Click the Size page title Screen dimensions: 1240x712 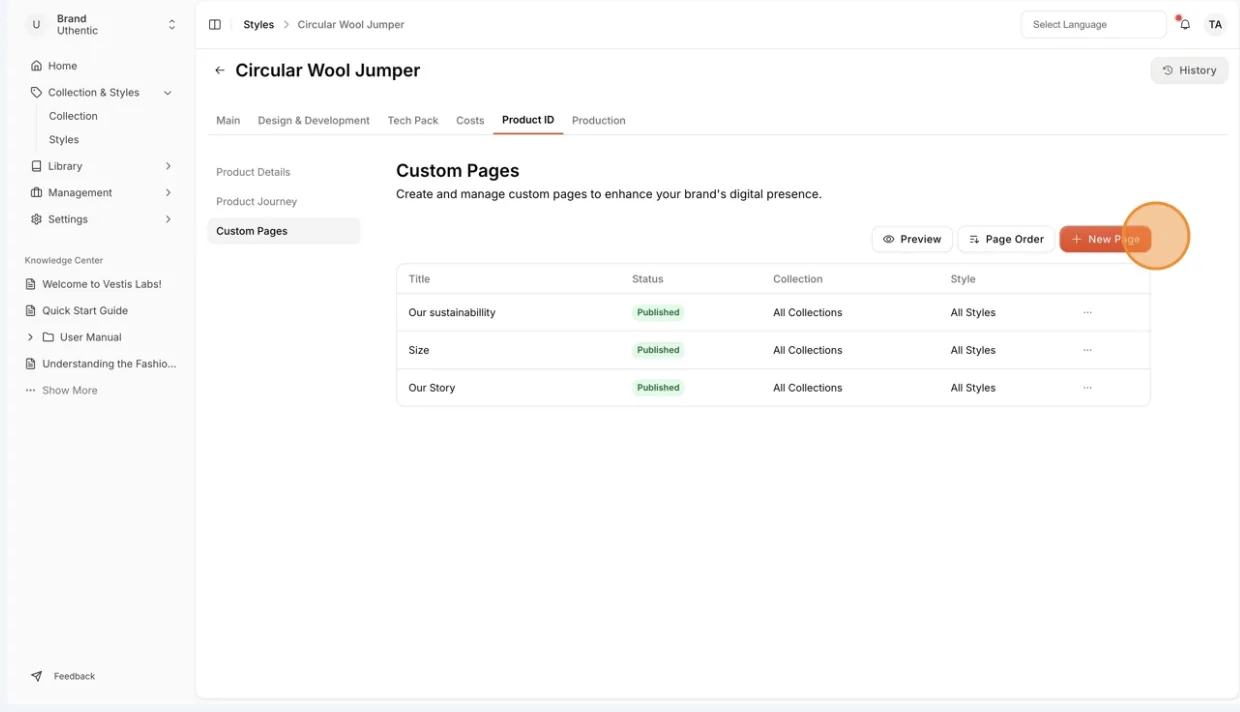point(419,350)
